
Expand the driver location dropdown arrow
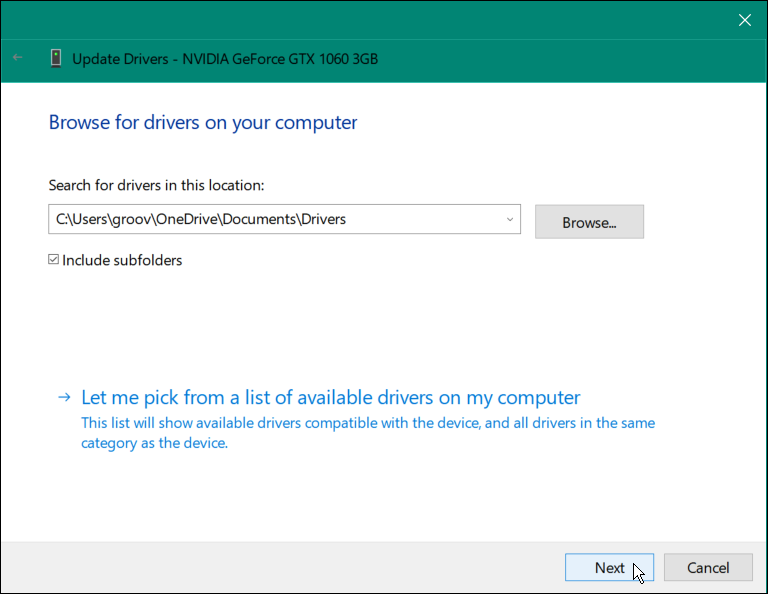click(x=509, y=219)
